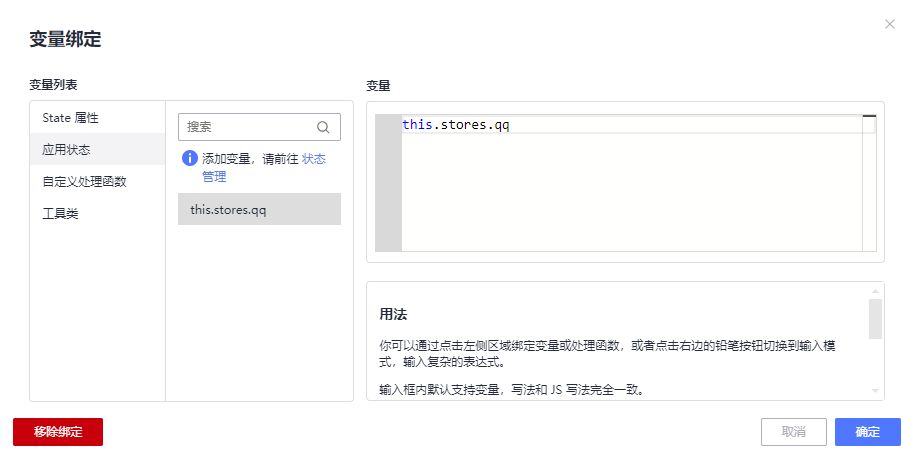Click the 取消 button

coord(794,432)
